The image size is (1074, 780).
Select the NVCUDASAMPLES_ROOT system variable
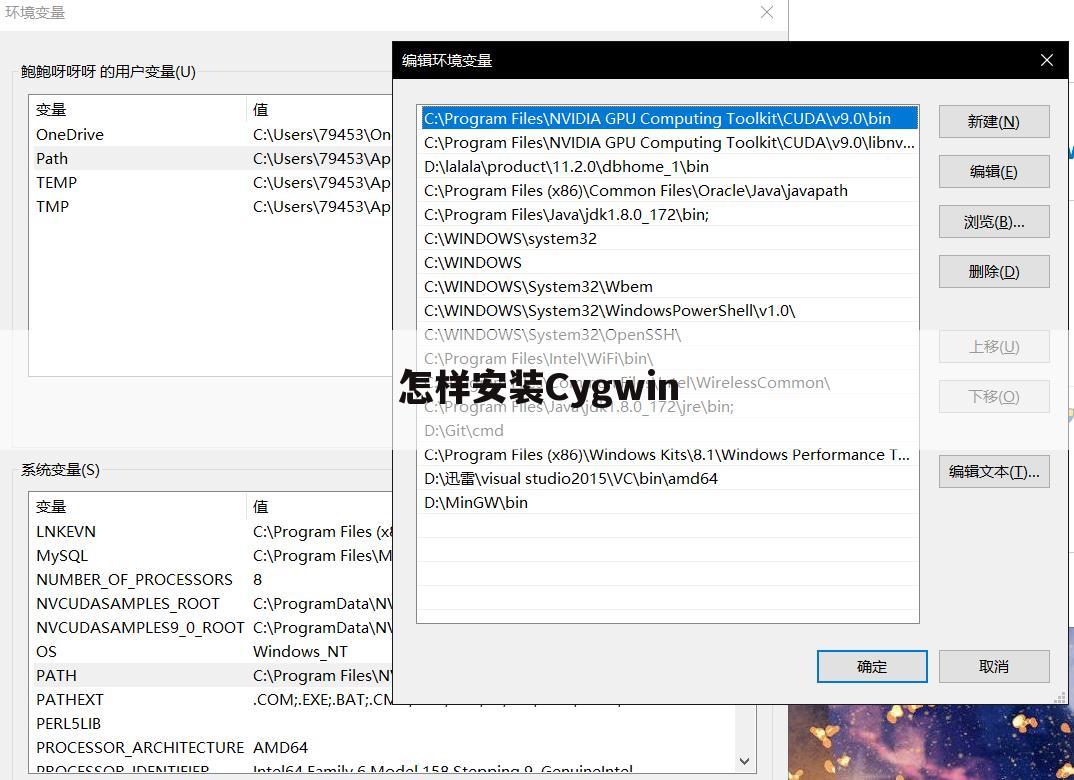point(211,603)
